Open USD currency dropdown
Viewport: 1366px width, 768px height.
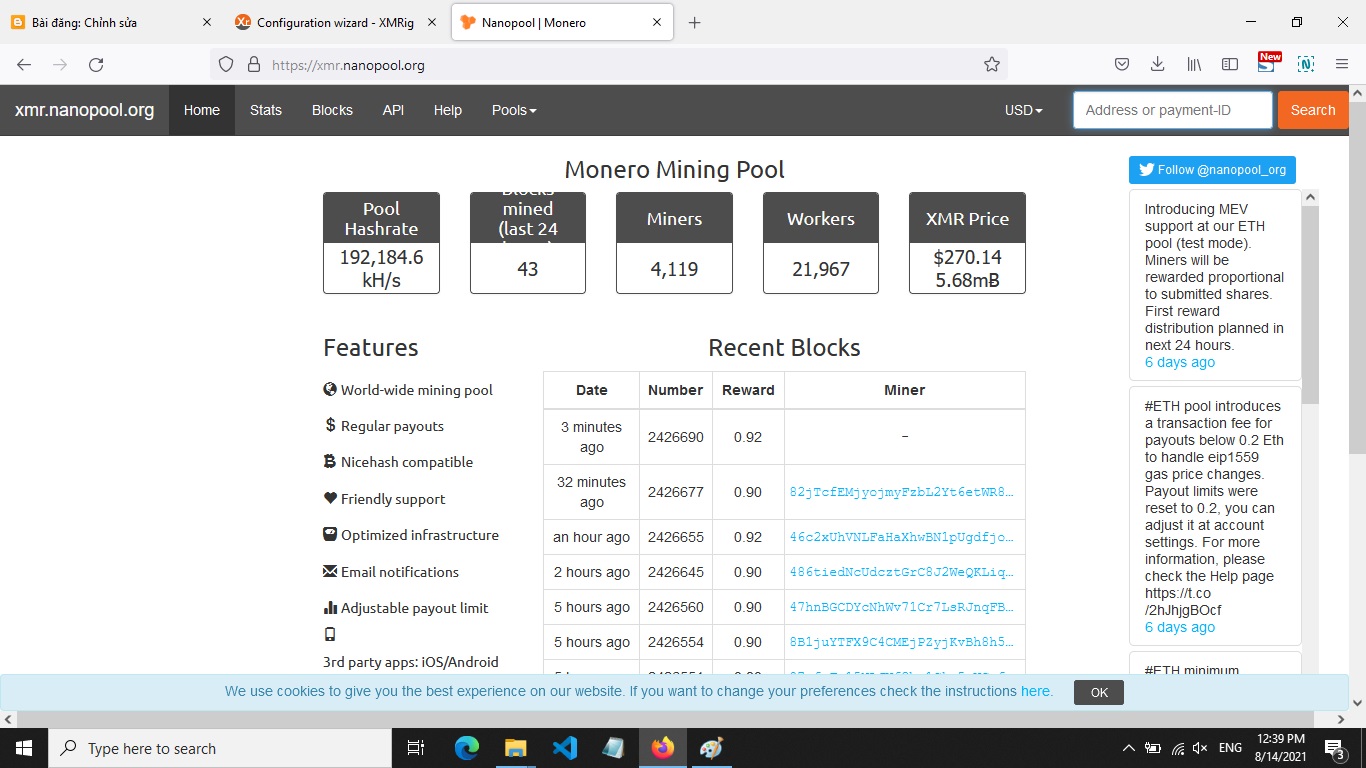[1023, 110]
